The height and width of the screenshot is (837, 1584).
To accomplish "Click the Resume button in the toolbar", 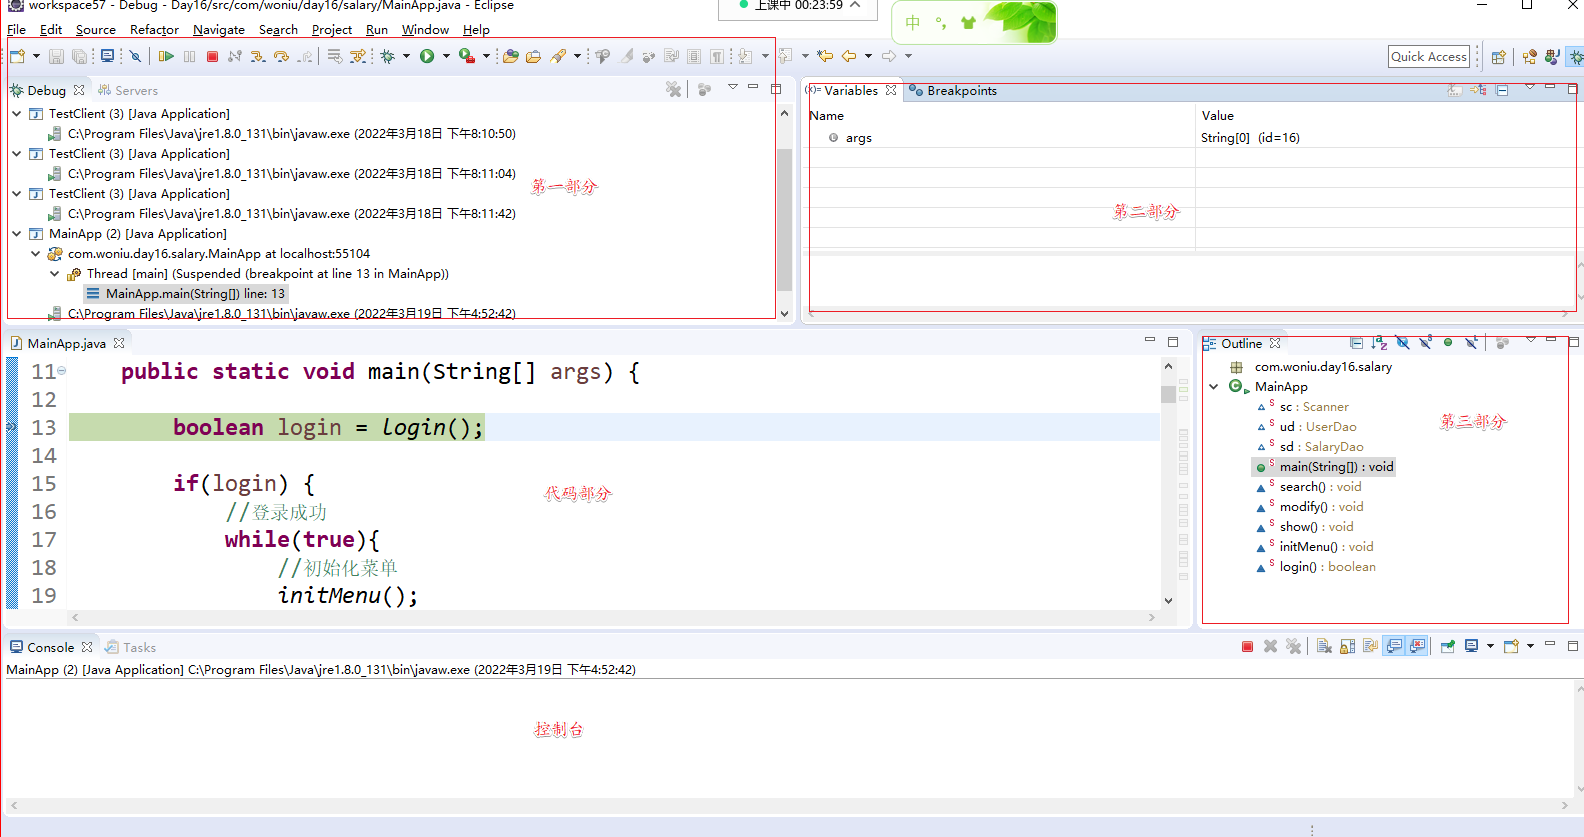I will [166, 56].
